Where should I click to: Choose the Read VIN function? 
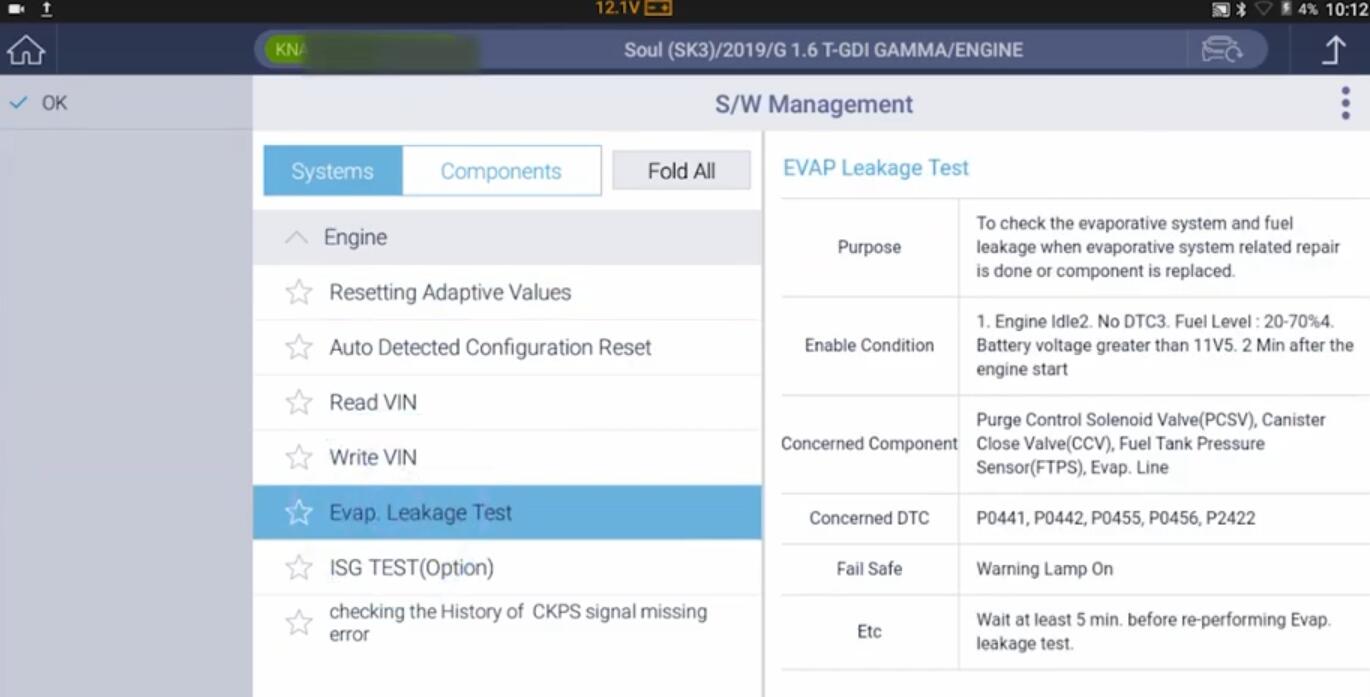507,402
